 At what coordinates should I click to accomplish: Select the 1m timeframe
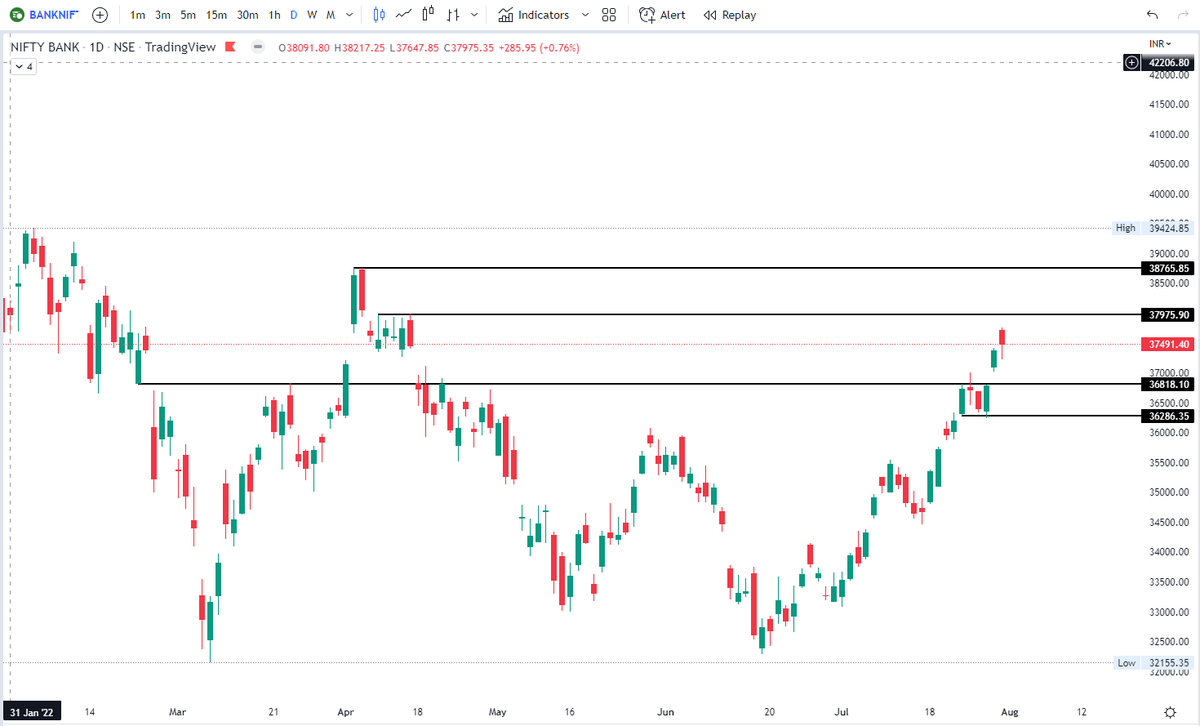(137, 15)
